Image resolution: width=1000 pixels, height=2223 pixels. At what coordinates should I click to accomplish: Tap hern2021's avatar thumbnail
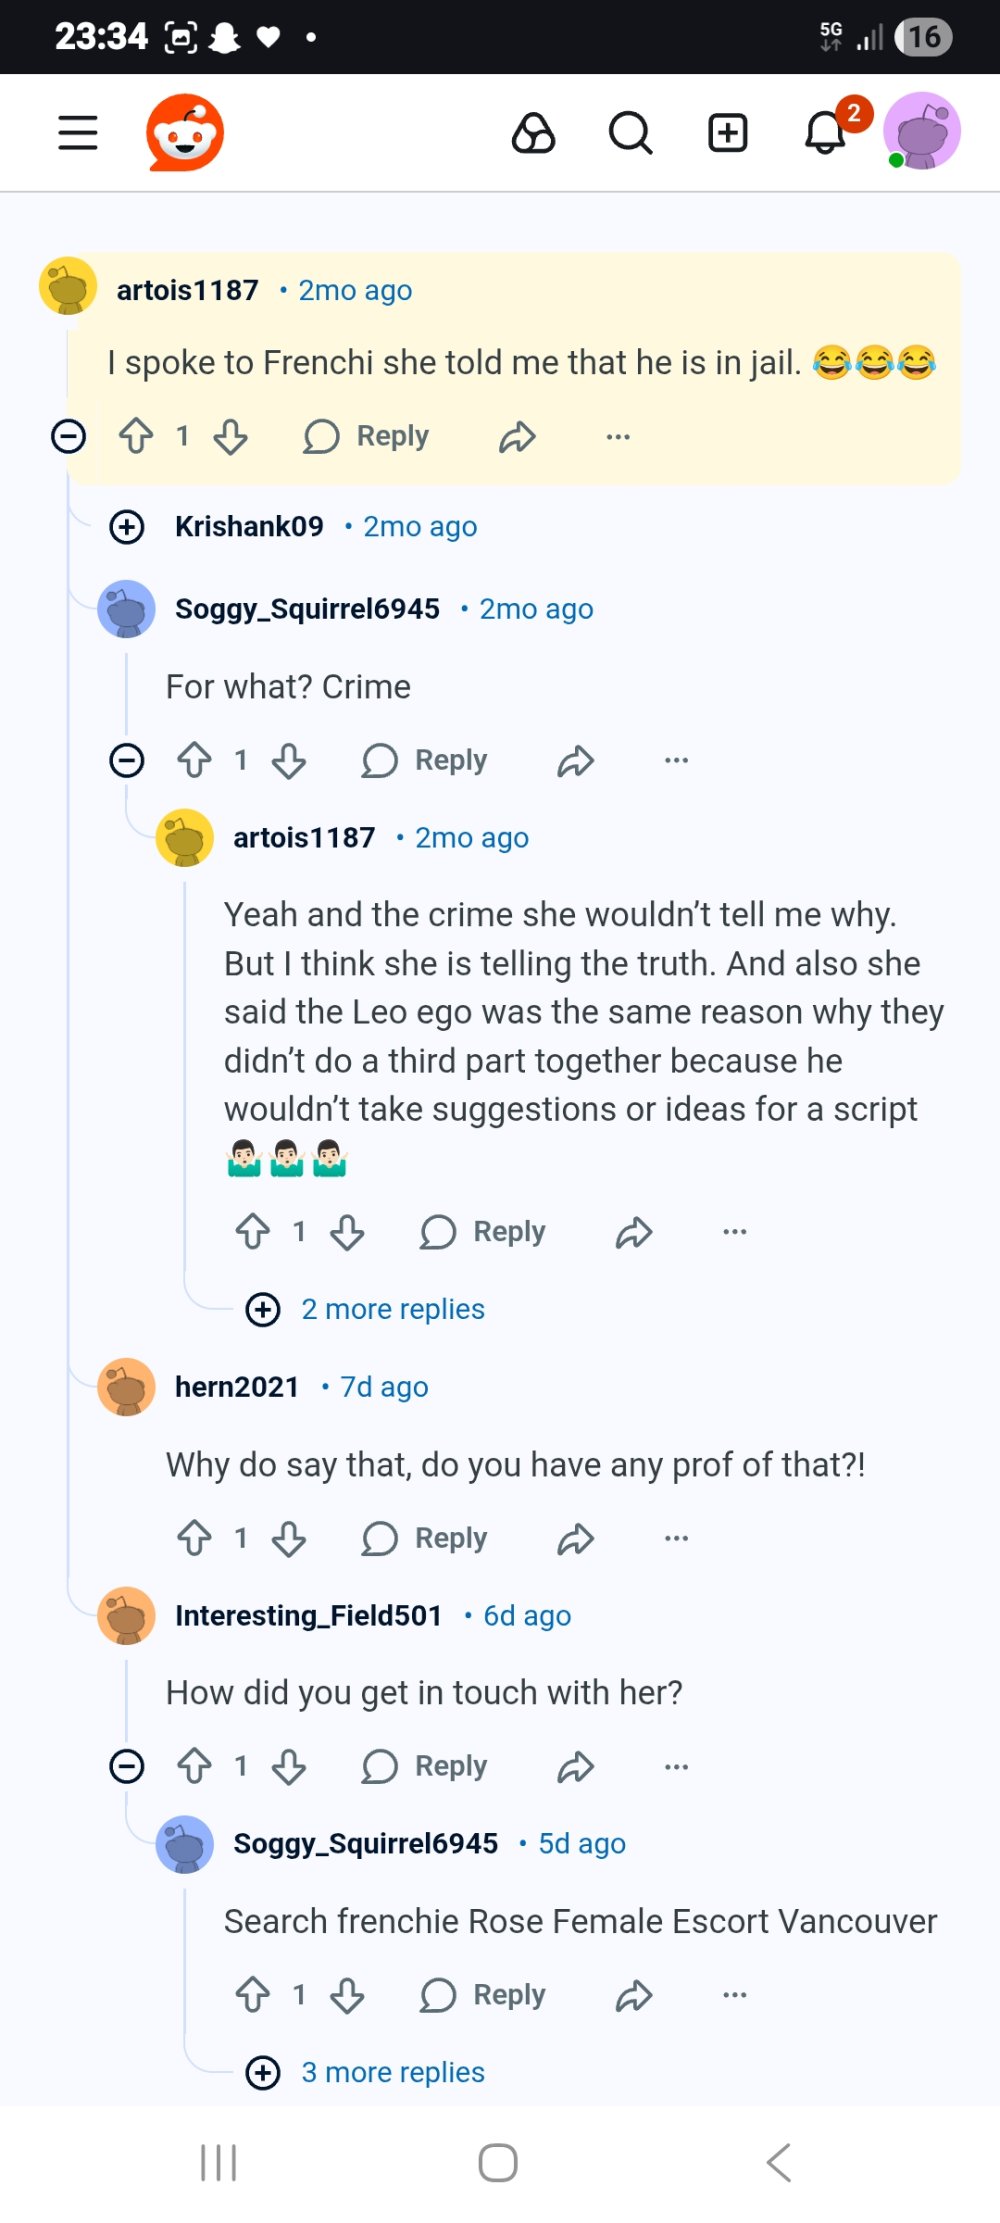[x=127, y=1387]
